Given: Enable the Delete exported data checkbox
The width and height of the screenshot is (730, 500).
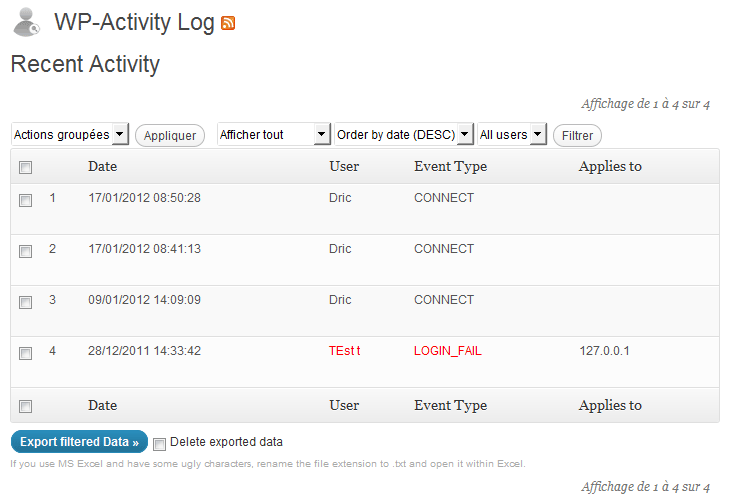Looking at the screenshot, I should click(x=159, y=444).
